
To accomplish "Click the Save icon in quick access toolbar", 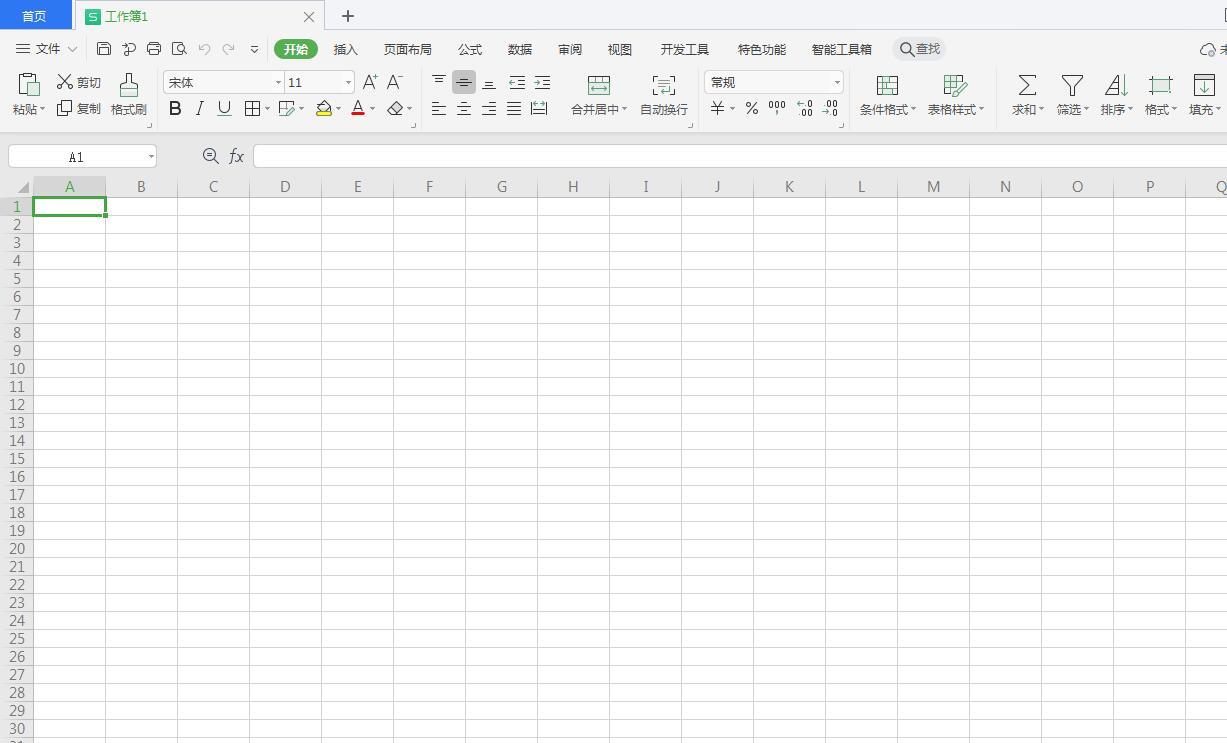I will click(x=104, y=48).
